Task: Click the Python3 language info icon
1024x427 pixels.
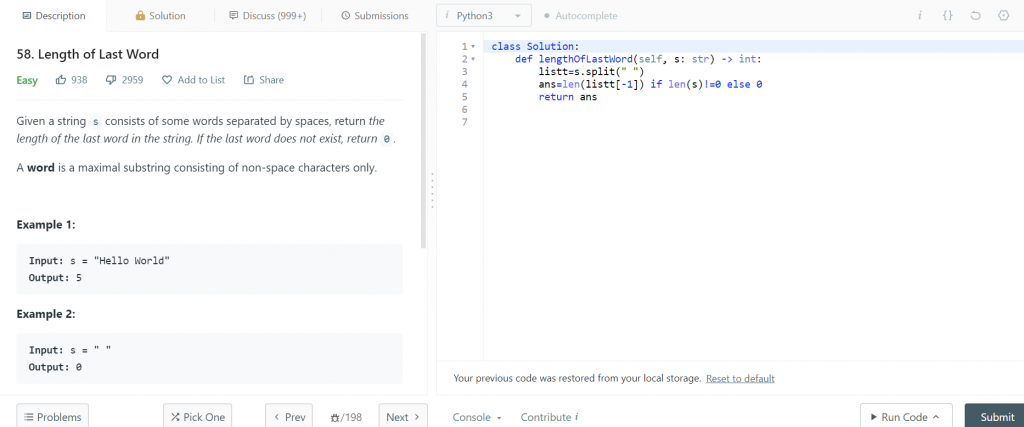Action: tap(447, 16)
